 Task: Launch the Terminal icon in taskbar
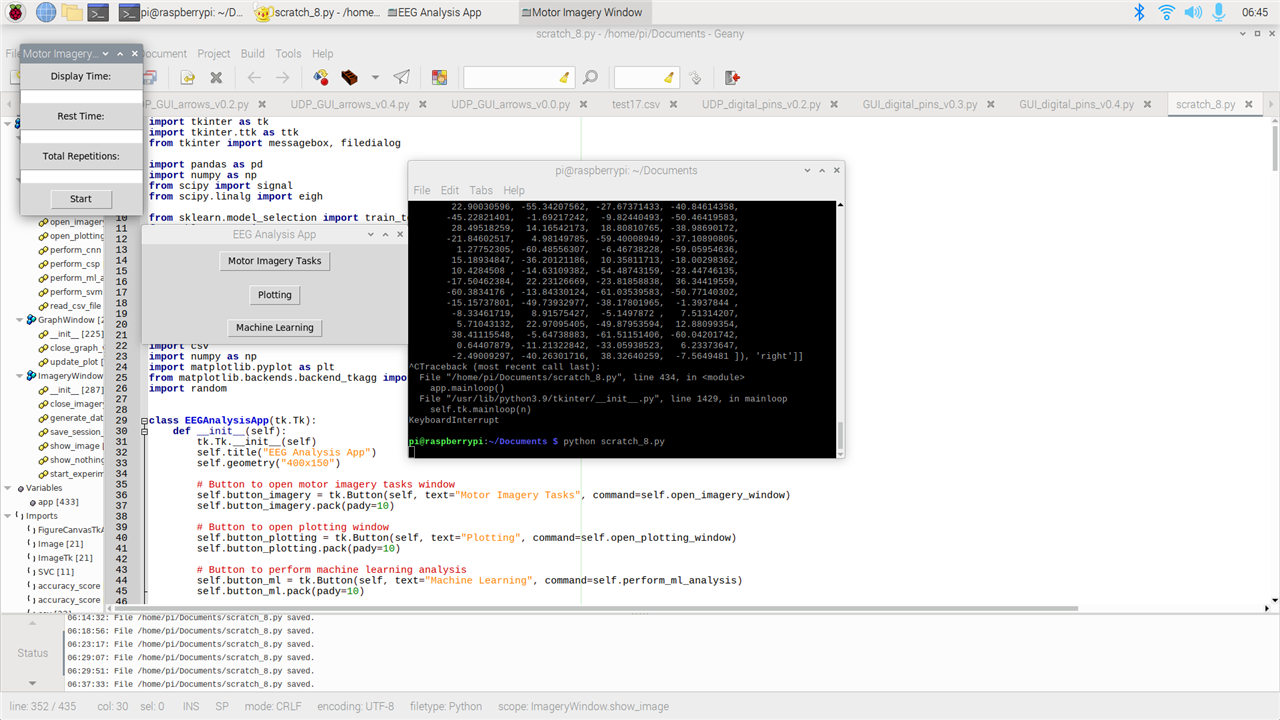click(98, 12)
